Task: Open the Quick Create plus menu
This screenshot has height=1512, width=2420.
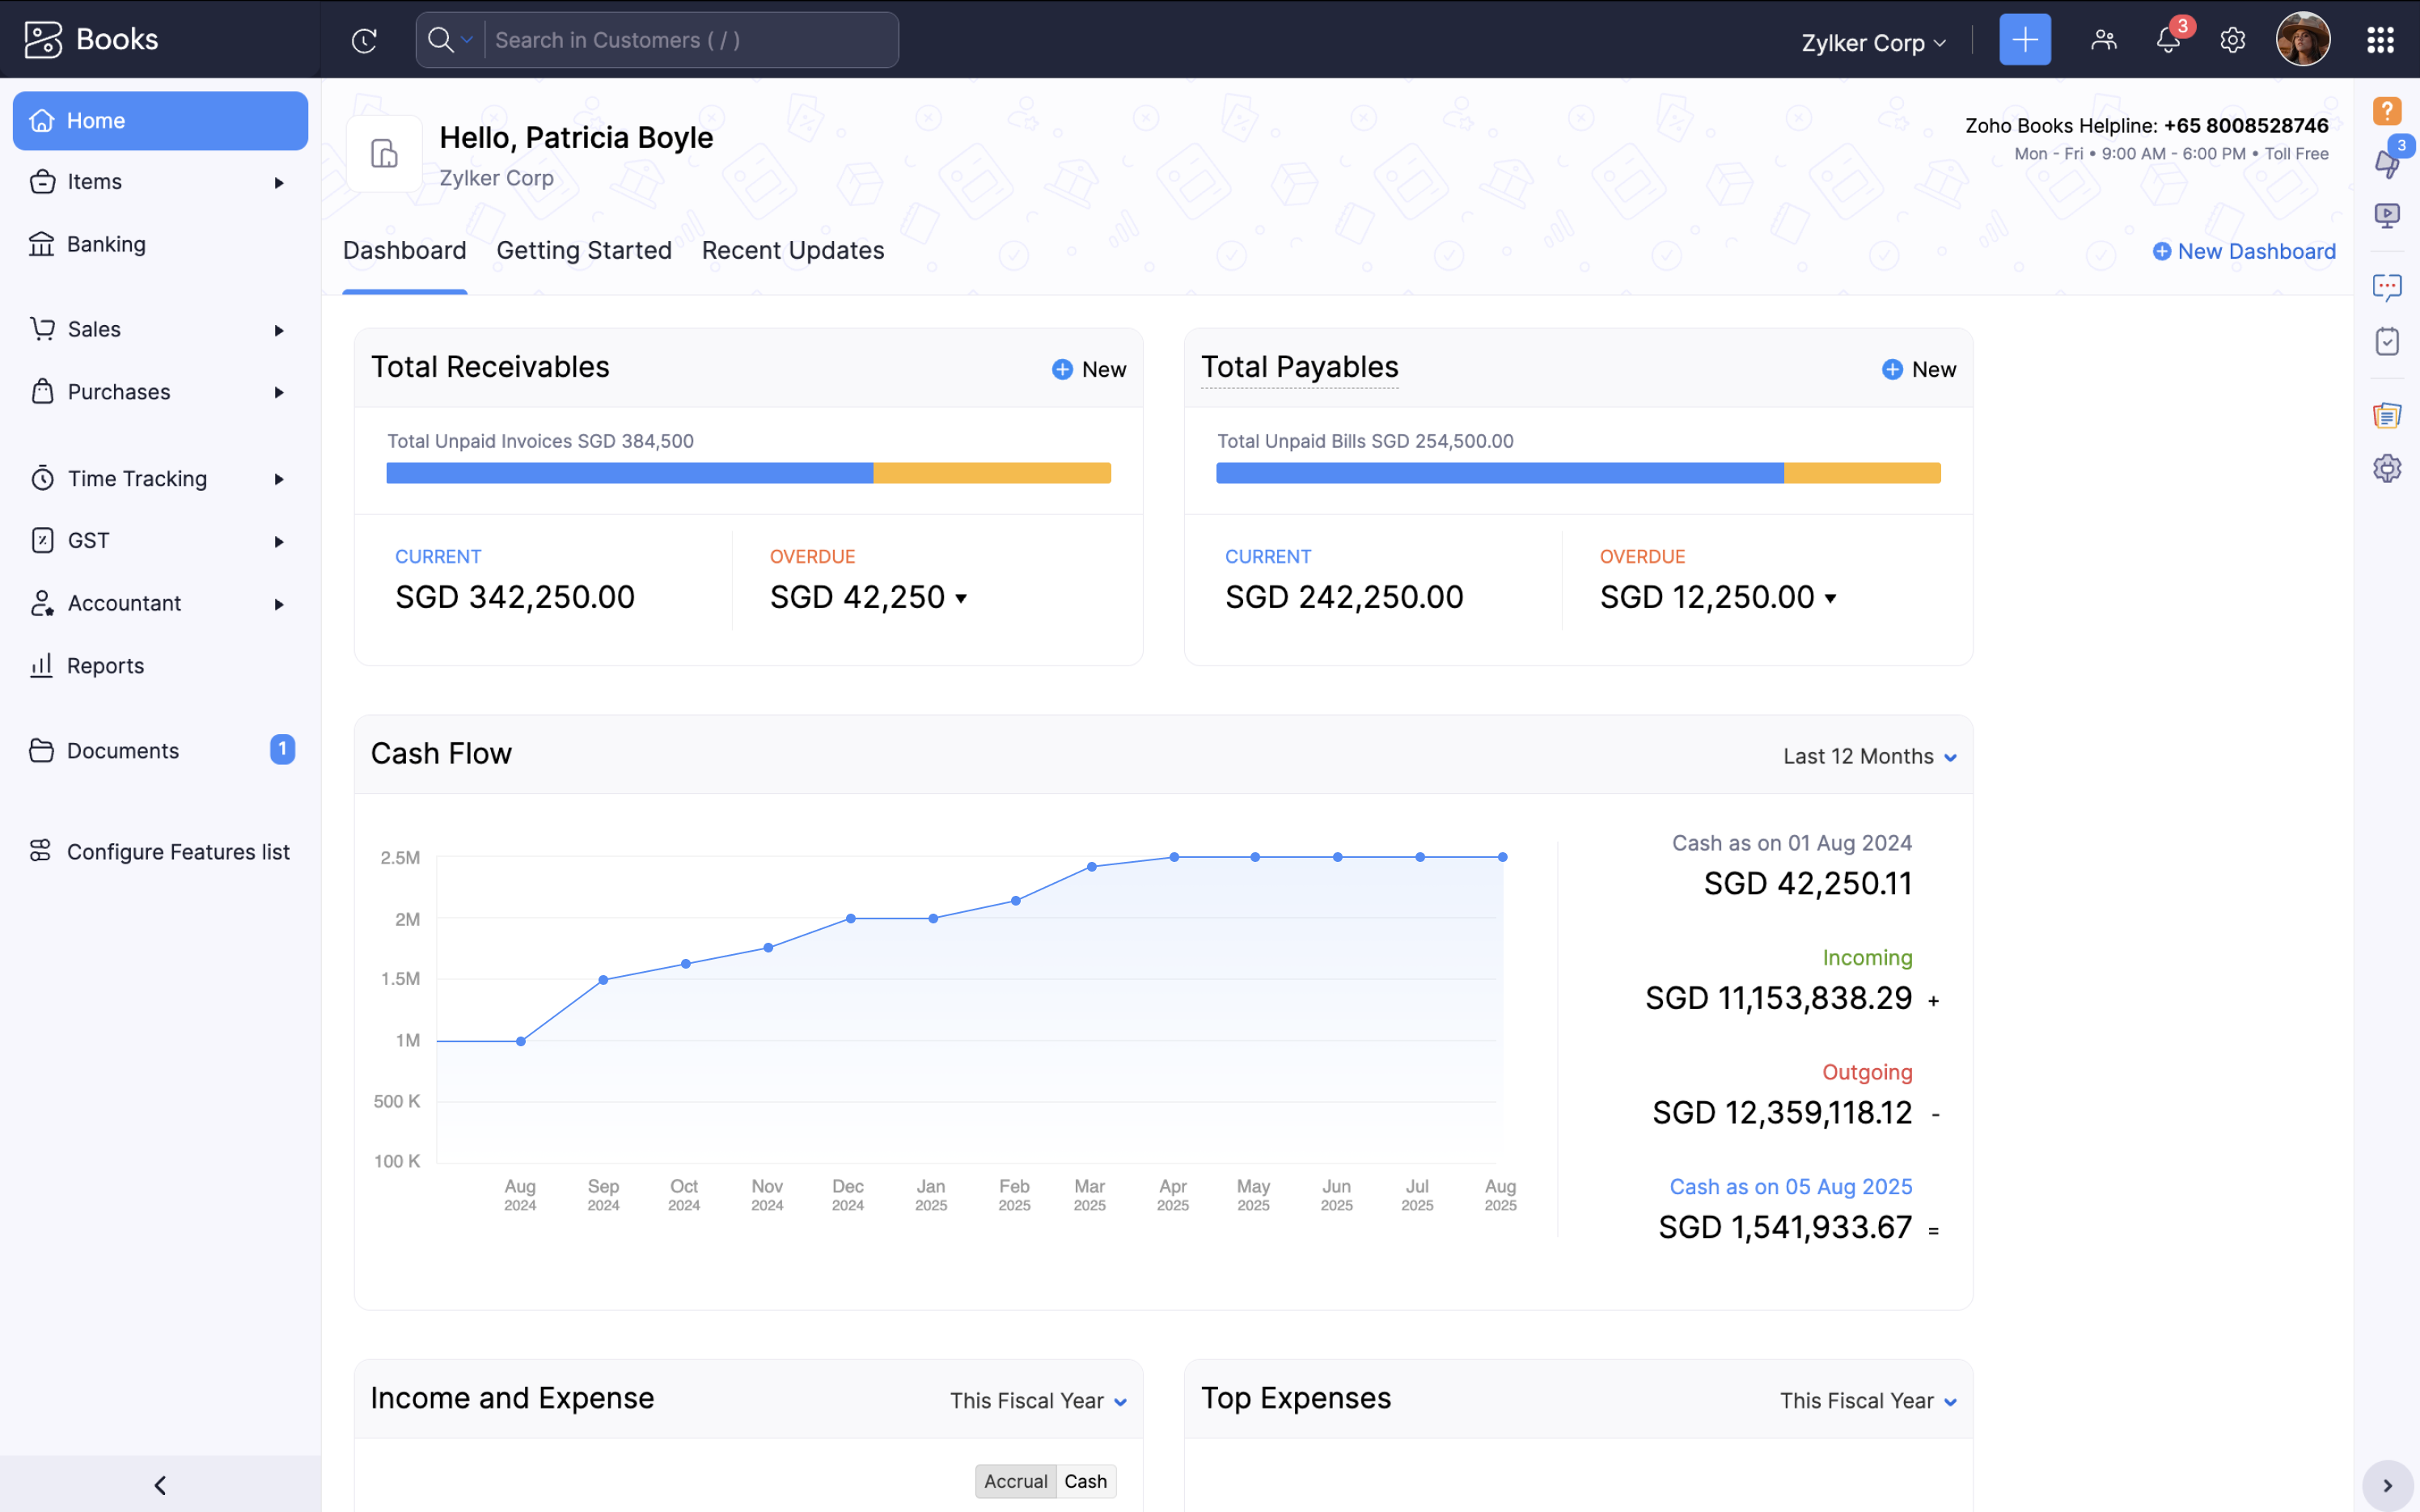Action: pos(2025,39)
